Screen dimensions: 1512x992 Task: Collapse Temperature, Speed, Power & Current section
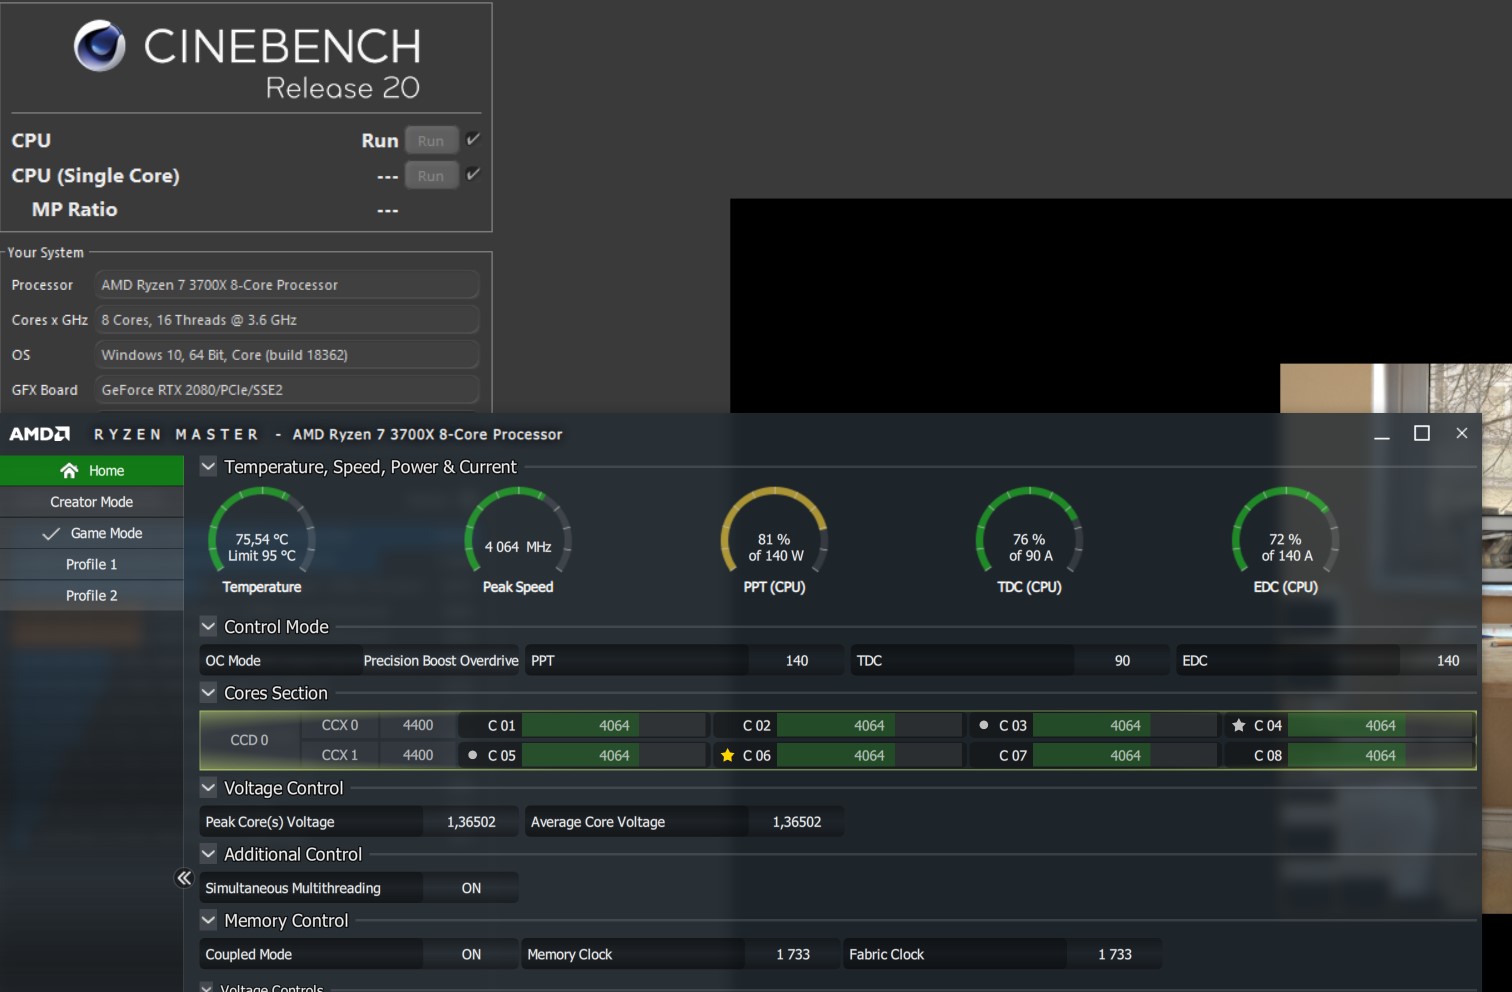click(208, 466)
